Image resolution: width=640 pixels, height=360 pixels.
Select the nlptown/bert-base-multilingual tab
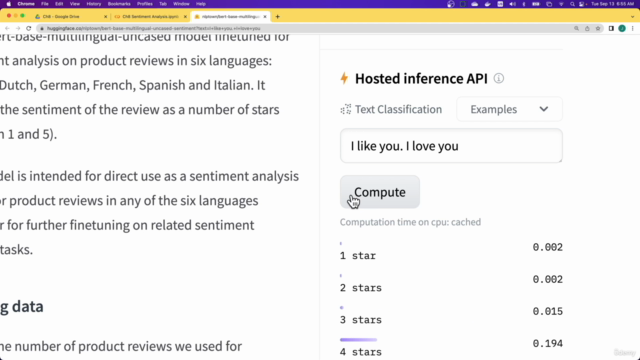pyautogui.click(x=231, y=17)
